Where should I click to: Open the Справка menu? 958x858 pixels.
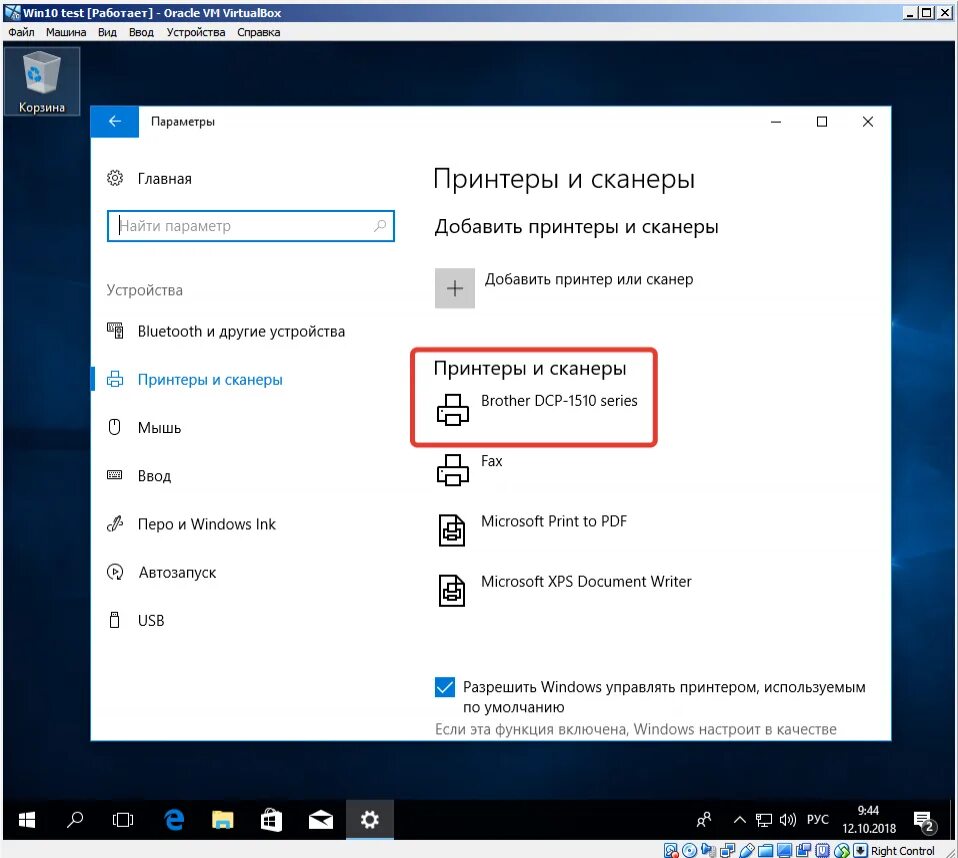(258, 32)
